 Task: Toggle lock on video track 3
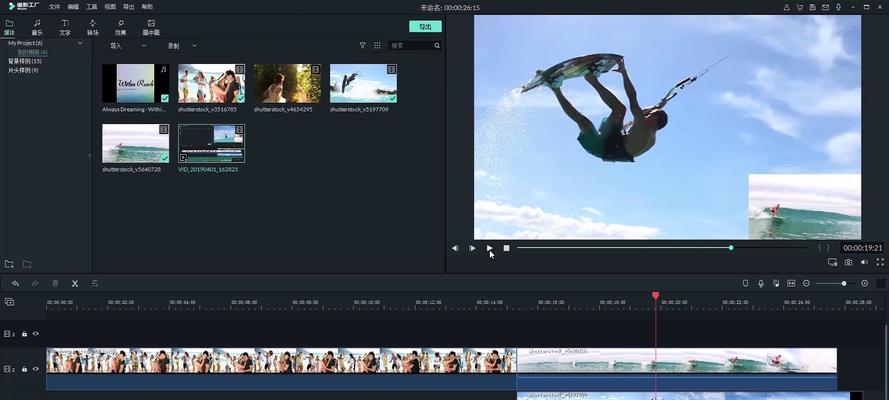pyautogui.click(x=24, y=334)
